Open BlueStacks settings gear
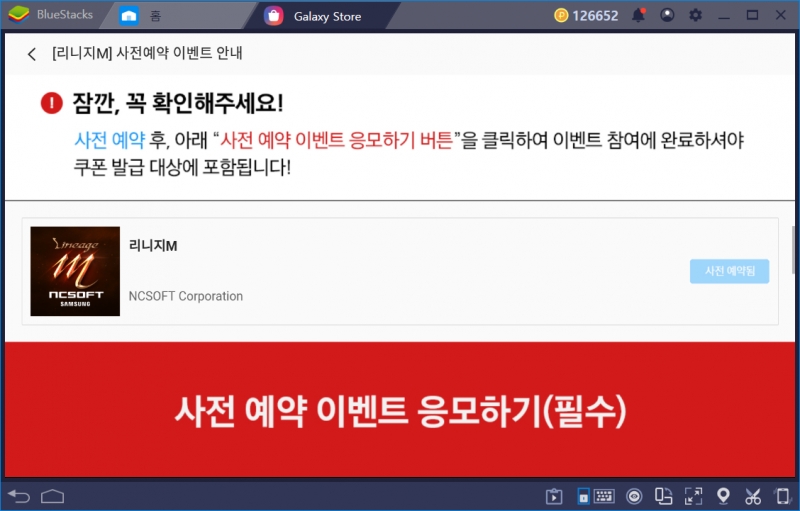Viewport: 800px width, 511px height. coord(696,15)
